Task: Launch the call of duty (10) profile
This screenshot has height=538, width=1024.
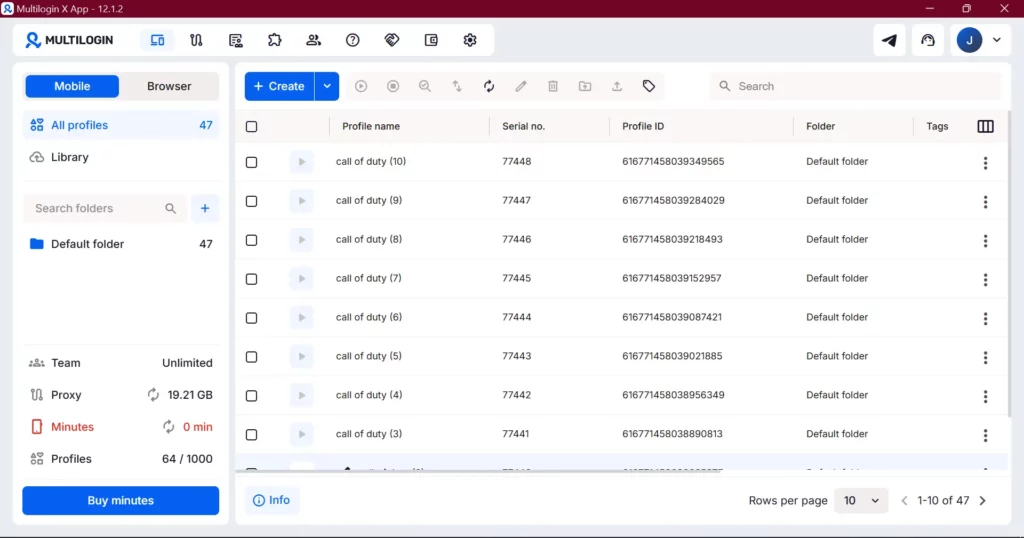Action: point(301,162)
